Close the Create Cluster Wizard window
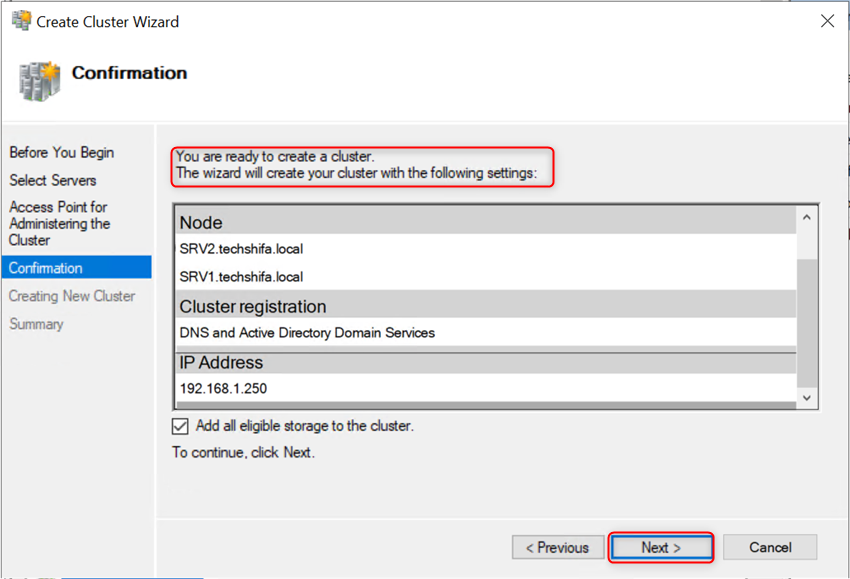The image size is (850, 579). (x=827, y=21)
